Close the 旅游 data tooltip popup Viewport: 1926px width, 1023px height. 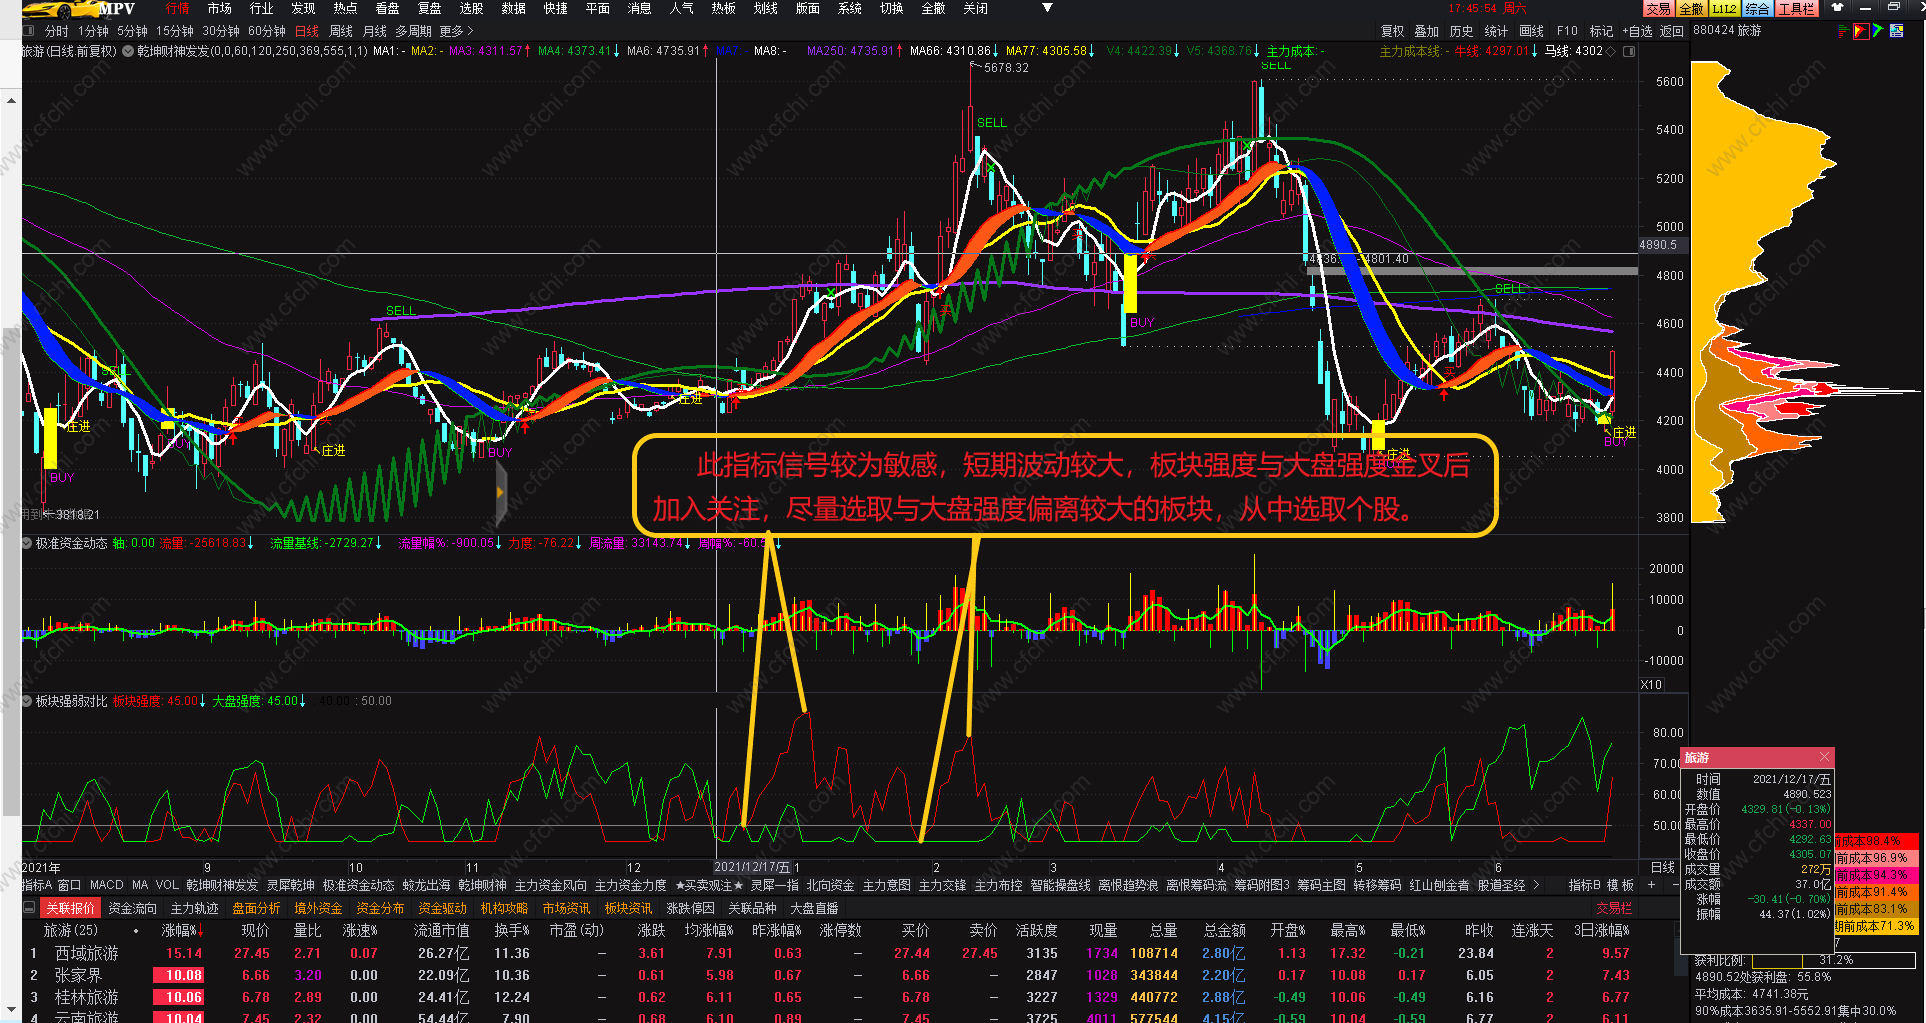pos(1824,757)
